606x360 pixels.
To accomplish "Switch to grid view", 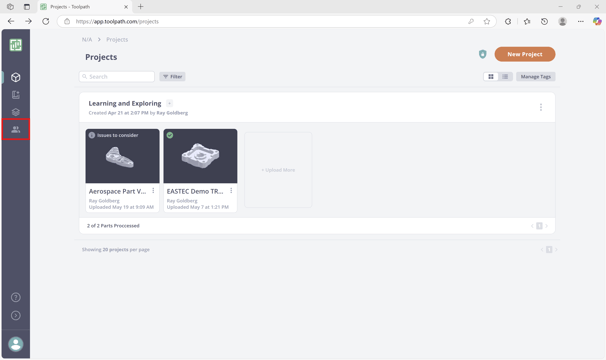I will (491, 77).
